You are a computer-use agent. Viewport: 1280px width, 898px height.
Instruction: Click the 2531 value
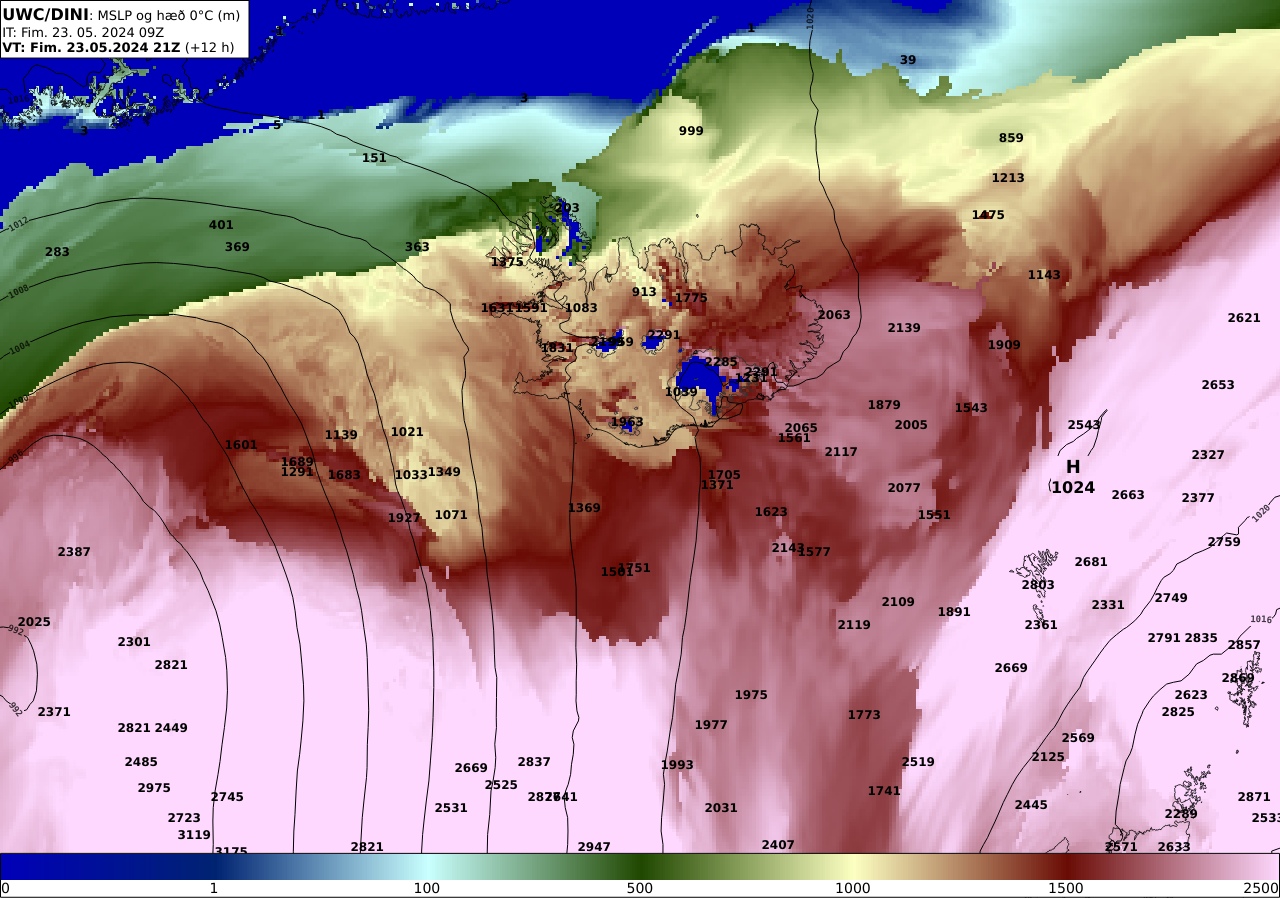pyautogui.click(x=451, y=808)
